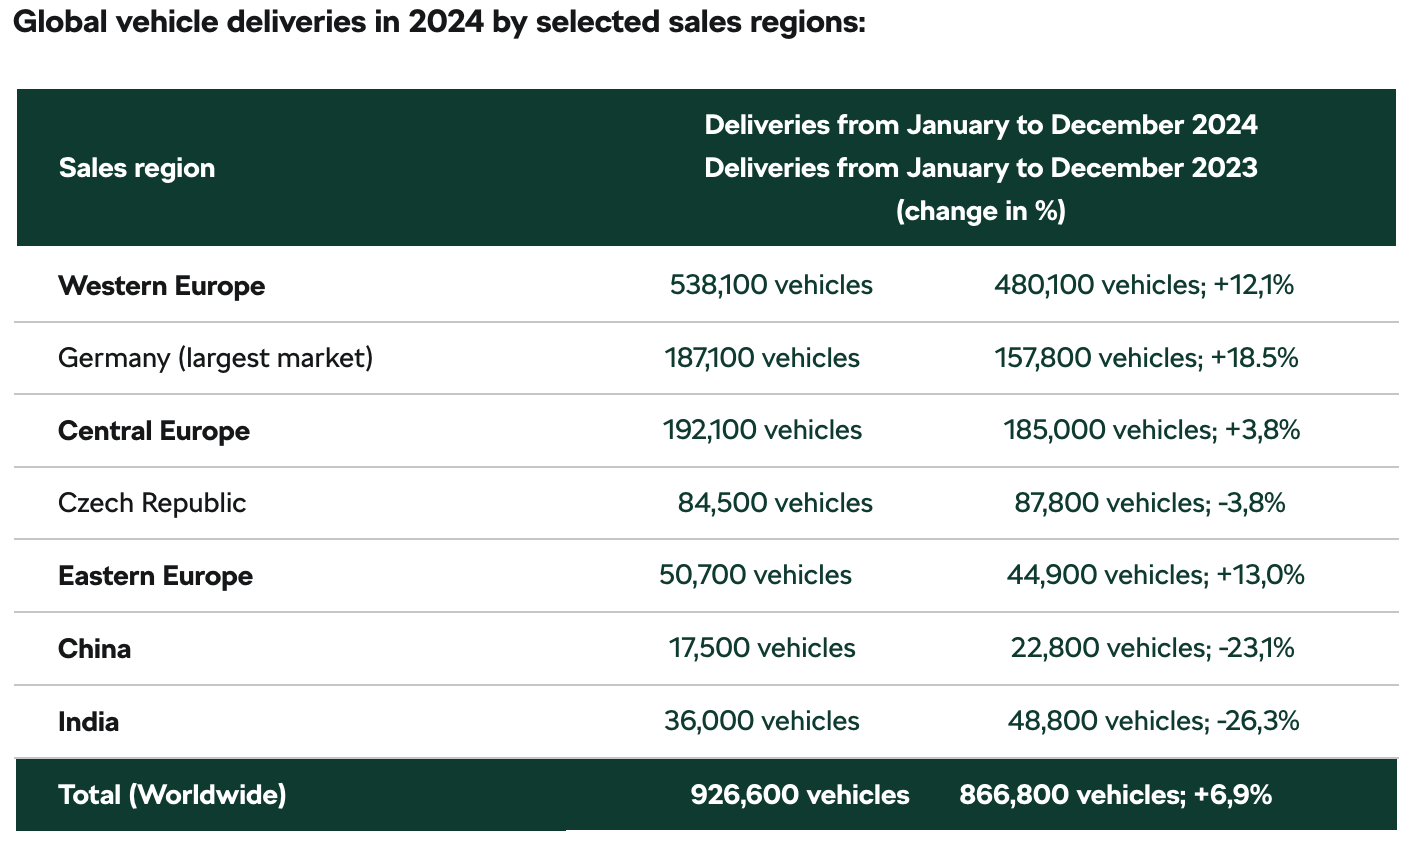Click the 'Sales region' column header
This screenshot has width=1416, height=862.
[137, 168]
